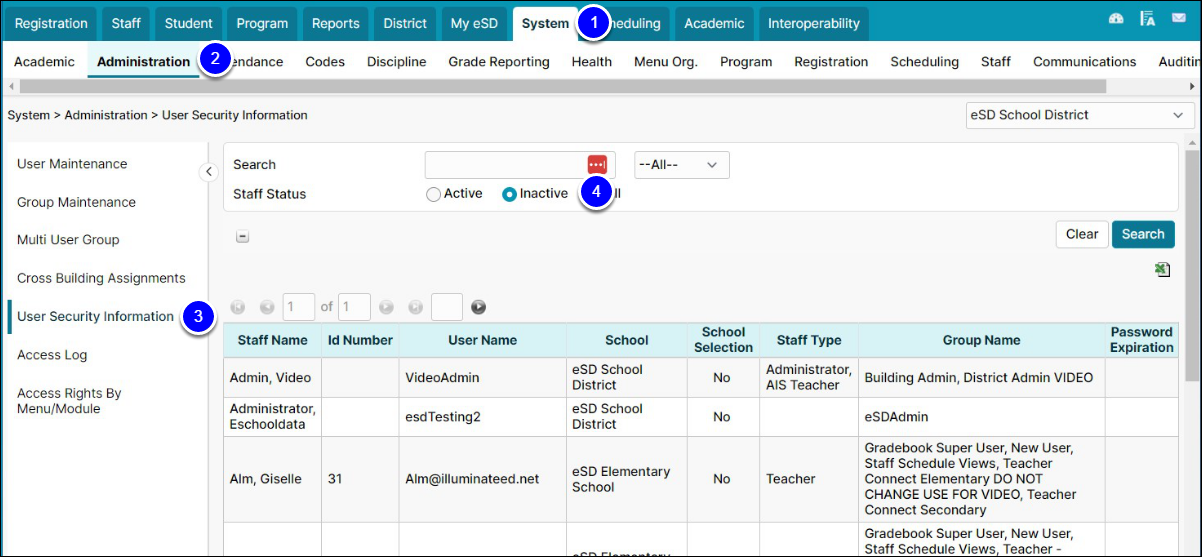Open the Interoperability top tab

(814, 23)
